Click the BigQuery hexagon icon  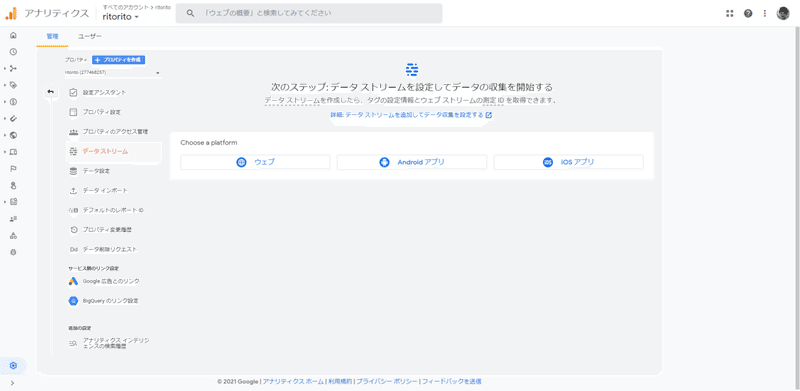coord(73,301)
